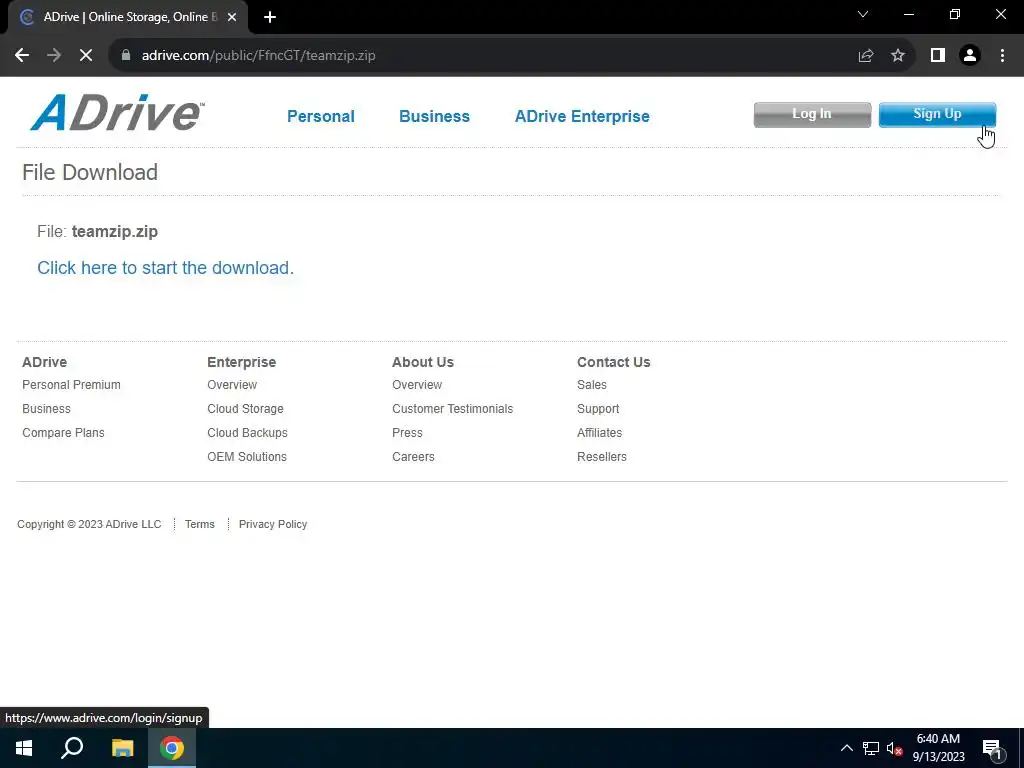
Task: Open the Business footer link
Action: 46,409
